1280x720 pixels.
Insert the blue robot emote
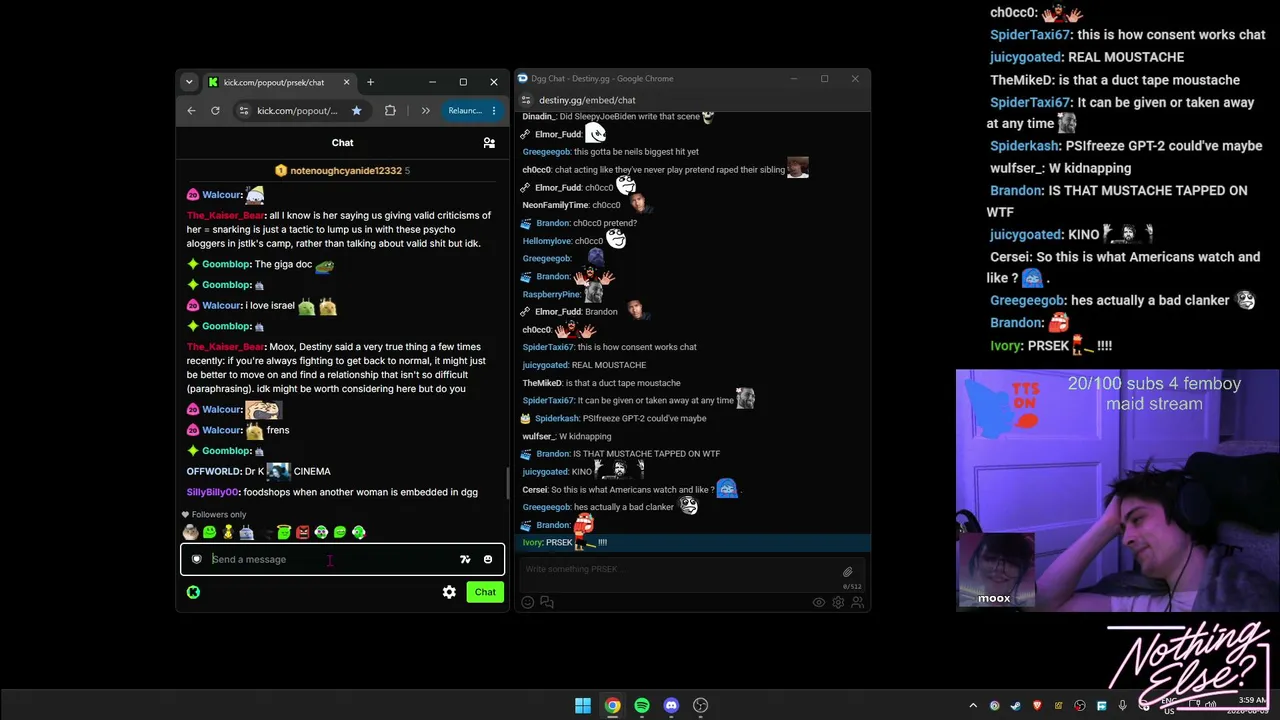coord(247,533)
